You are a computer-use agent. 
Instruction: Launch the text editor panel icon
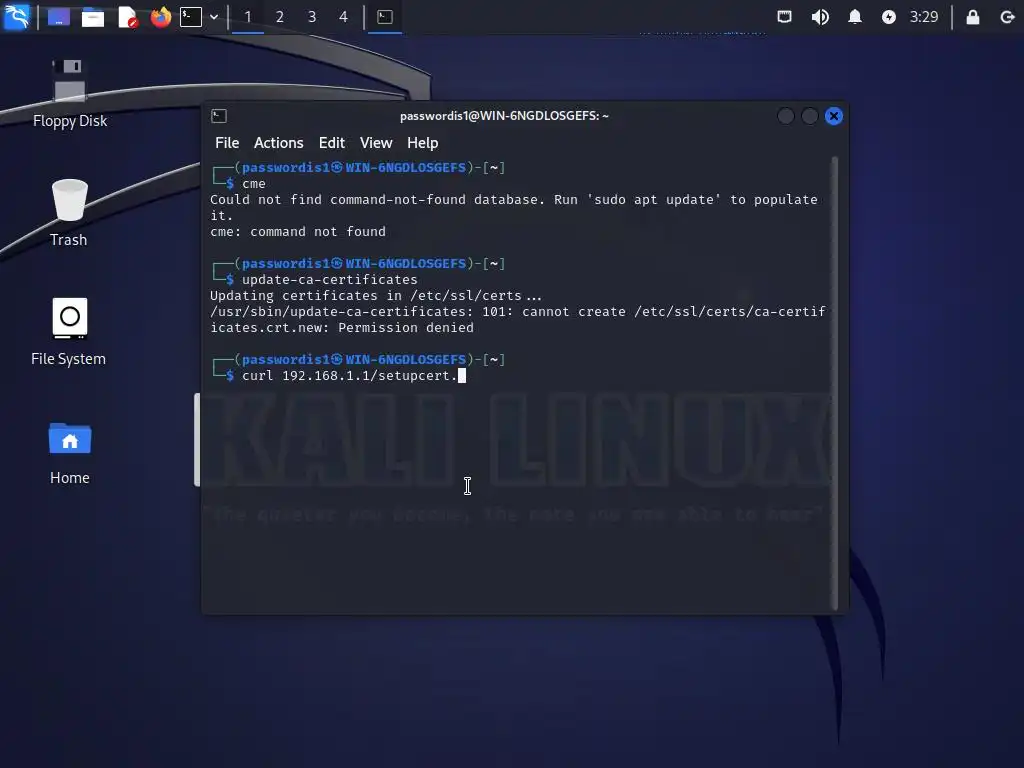(x=127, y=17)
